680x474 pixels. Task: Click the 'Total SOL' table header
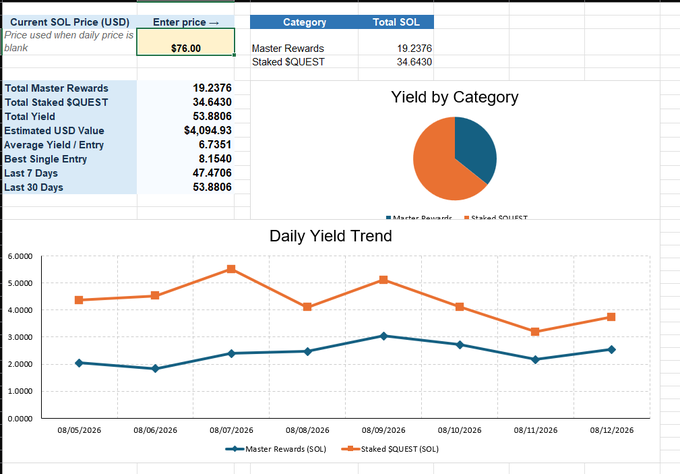pyautogui.click(x=396, y=22)
